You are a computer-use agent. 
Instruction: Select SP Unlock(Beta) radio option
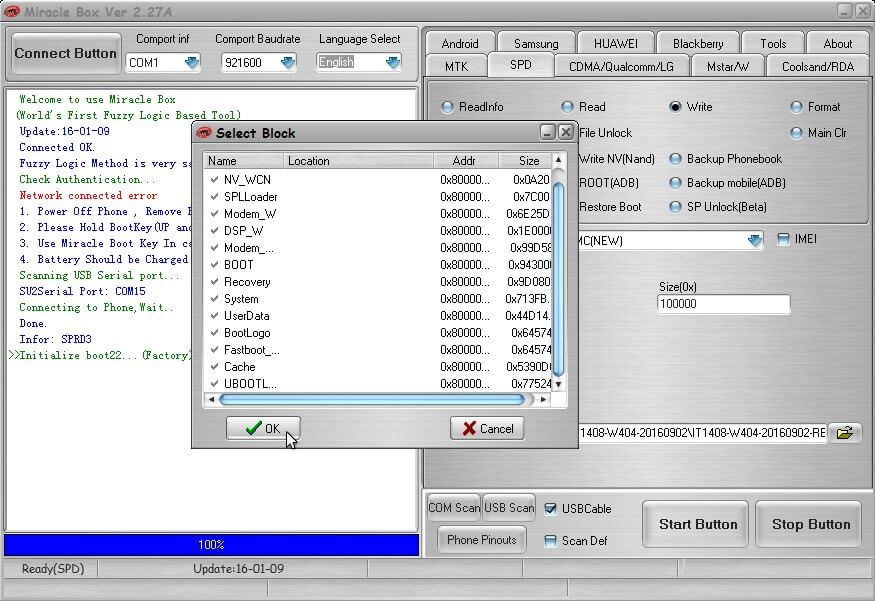[x=675, y=207]
